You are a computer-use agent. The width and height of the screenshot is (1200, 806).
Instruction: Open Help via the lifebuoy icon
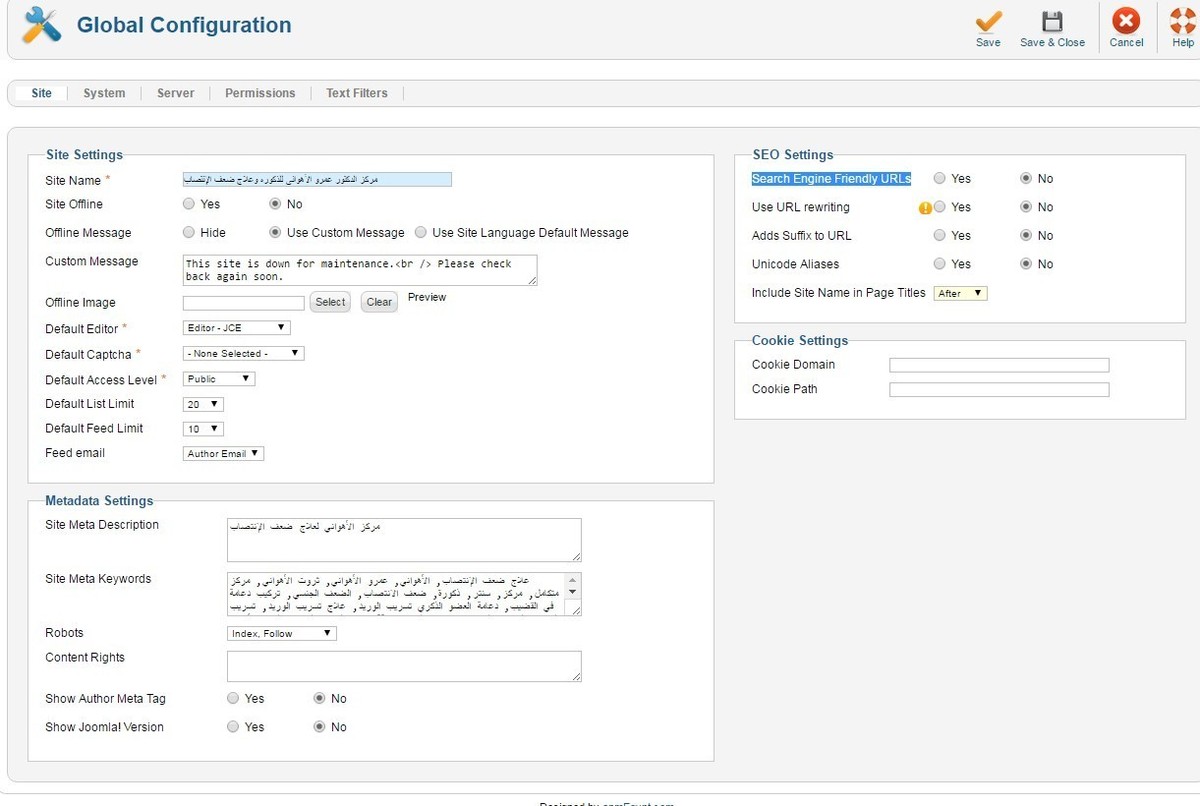(x=1183, y=22)
